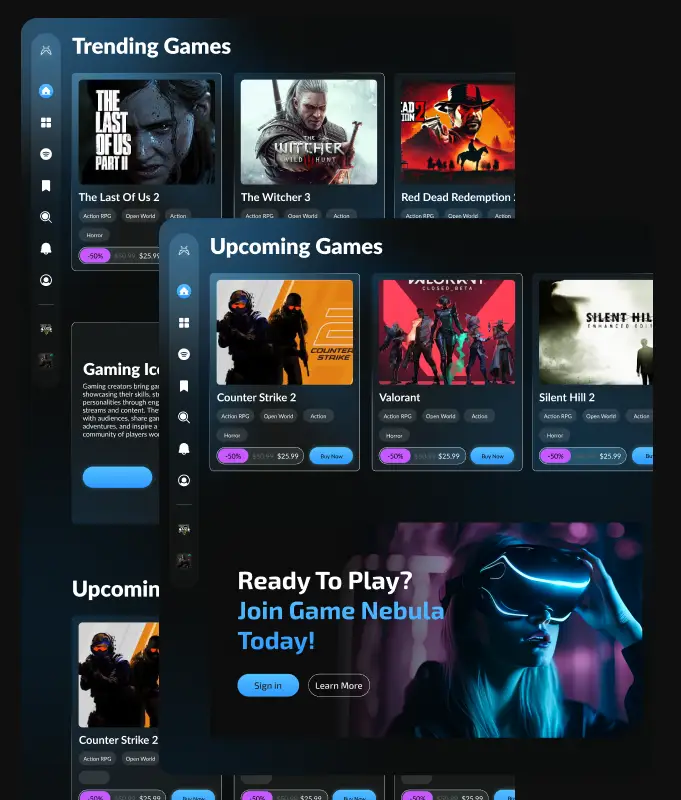Open profile icon in Upcoming Games sidebar

pos(184,480)
